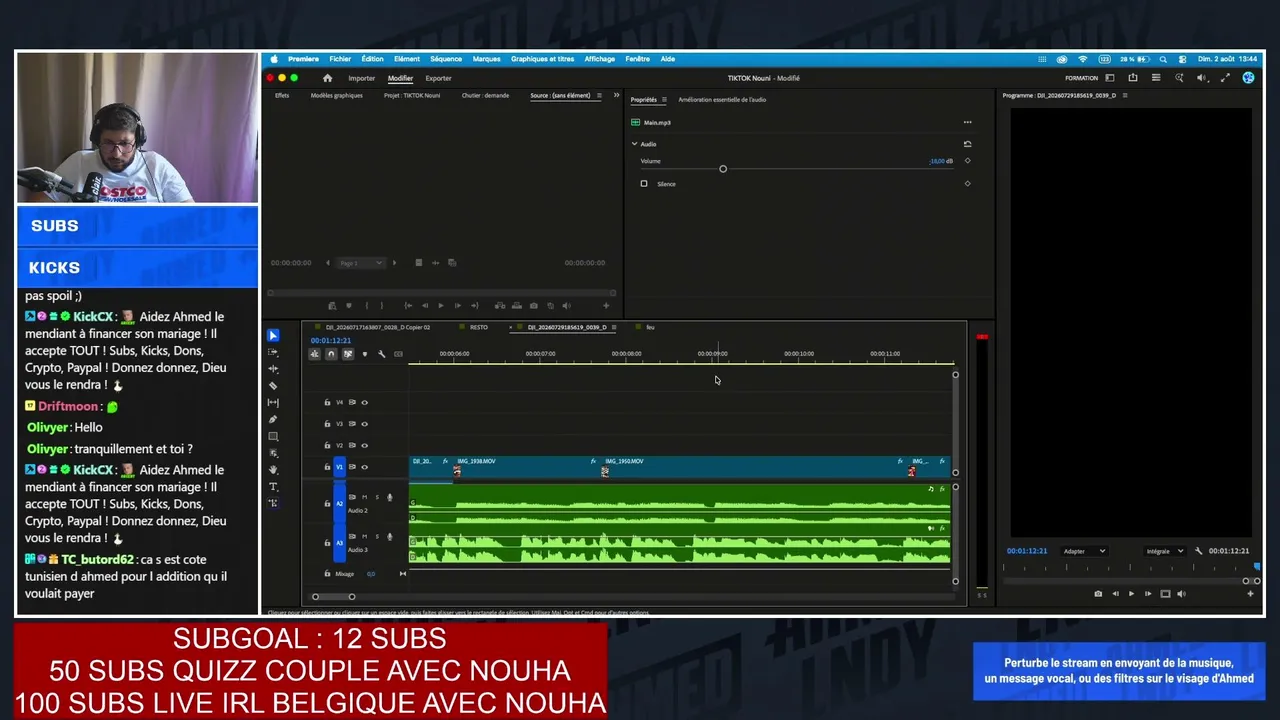Open the Source panel menu
The height and width of the screenshot is (720, 1280).
[x=600, y=96]
